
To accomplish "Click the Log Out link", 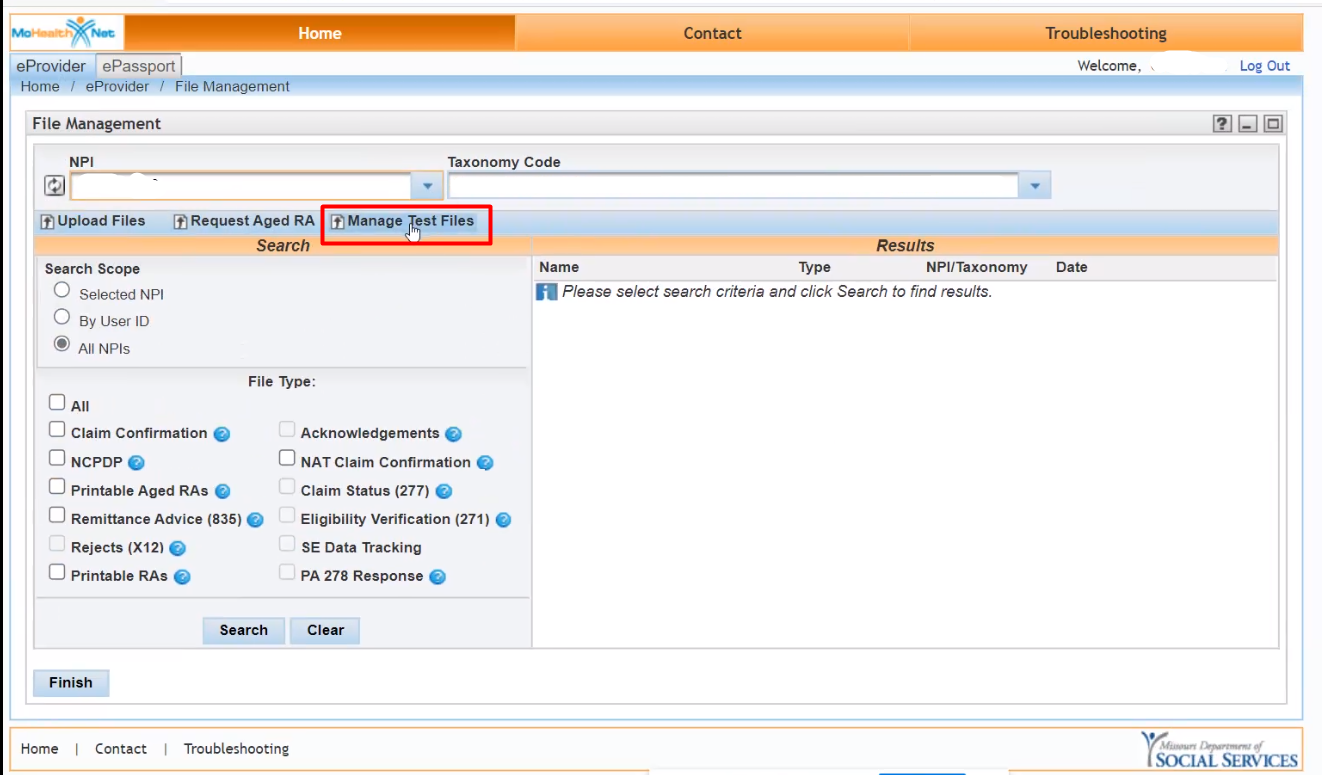I will point(1265,66).
